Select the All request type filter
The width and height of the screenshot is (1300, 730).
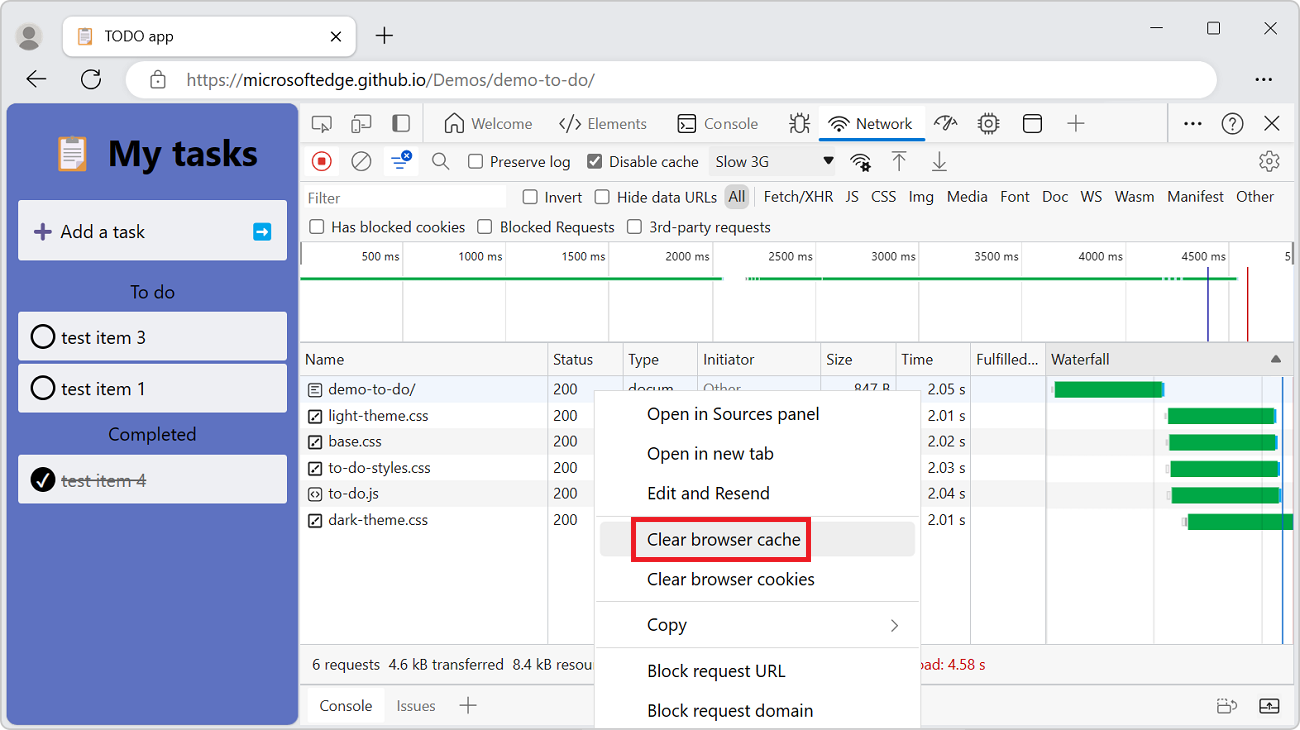[737, 196]
